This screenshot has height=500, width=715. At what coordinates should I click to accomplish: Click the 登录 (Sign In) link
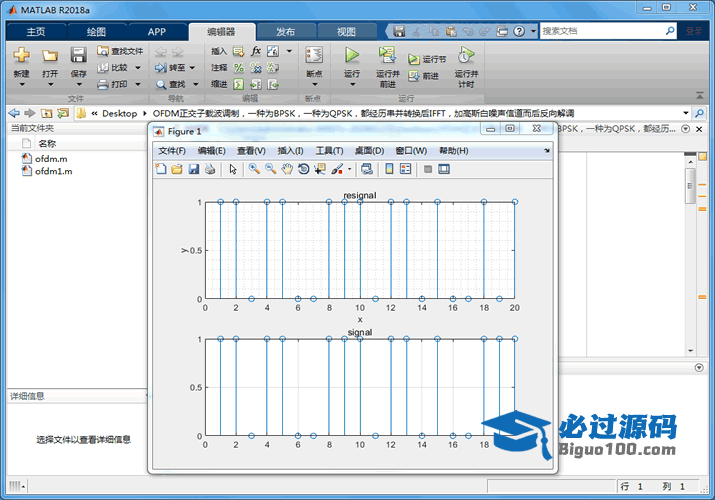(x=694, y=32)
